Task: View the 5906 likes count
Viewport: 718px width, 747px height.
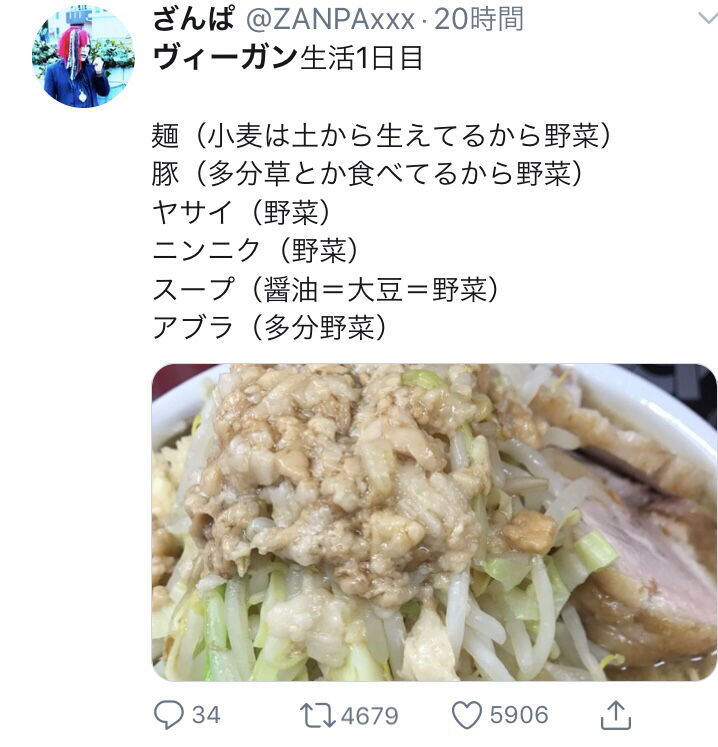Action: click(519, 715)
